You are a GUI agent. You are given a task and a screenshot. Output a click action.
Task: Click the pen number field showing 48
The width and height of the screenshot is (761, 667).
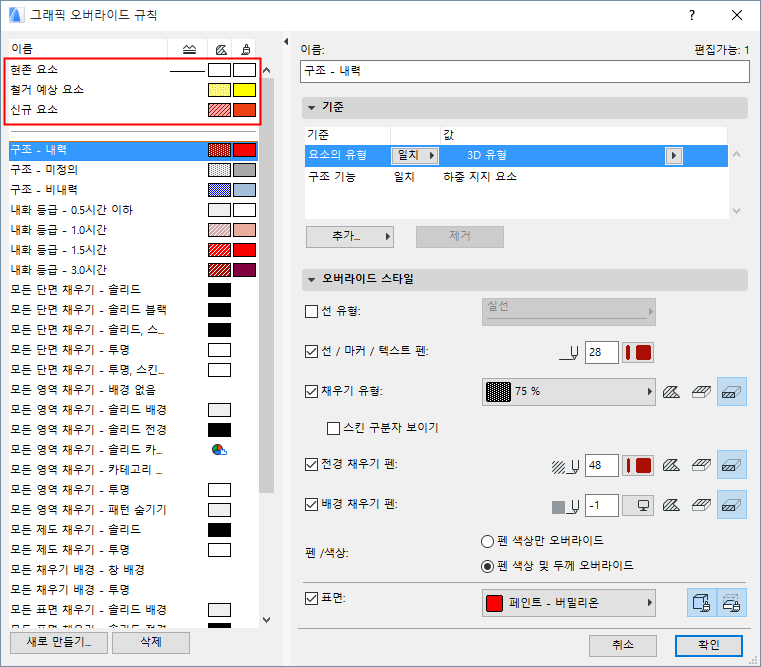601,466
